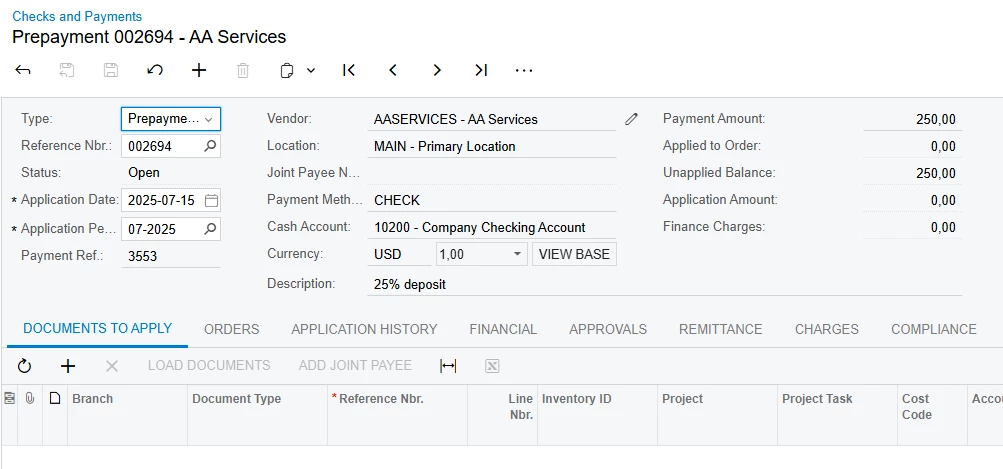Image resolution: width=1003 pixels, height=469 pixels.
Task: Go to the first record
Action: click(349, 70)
